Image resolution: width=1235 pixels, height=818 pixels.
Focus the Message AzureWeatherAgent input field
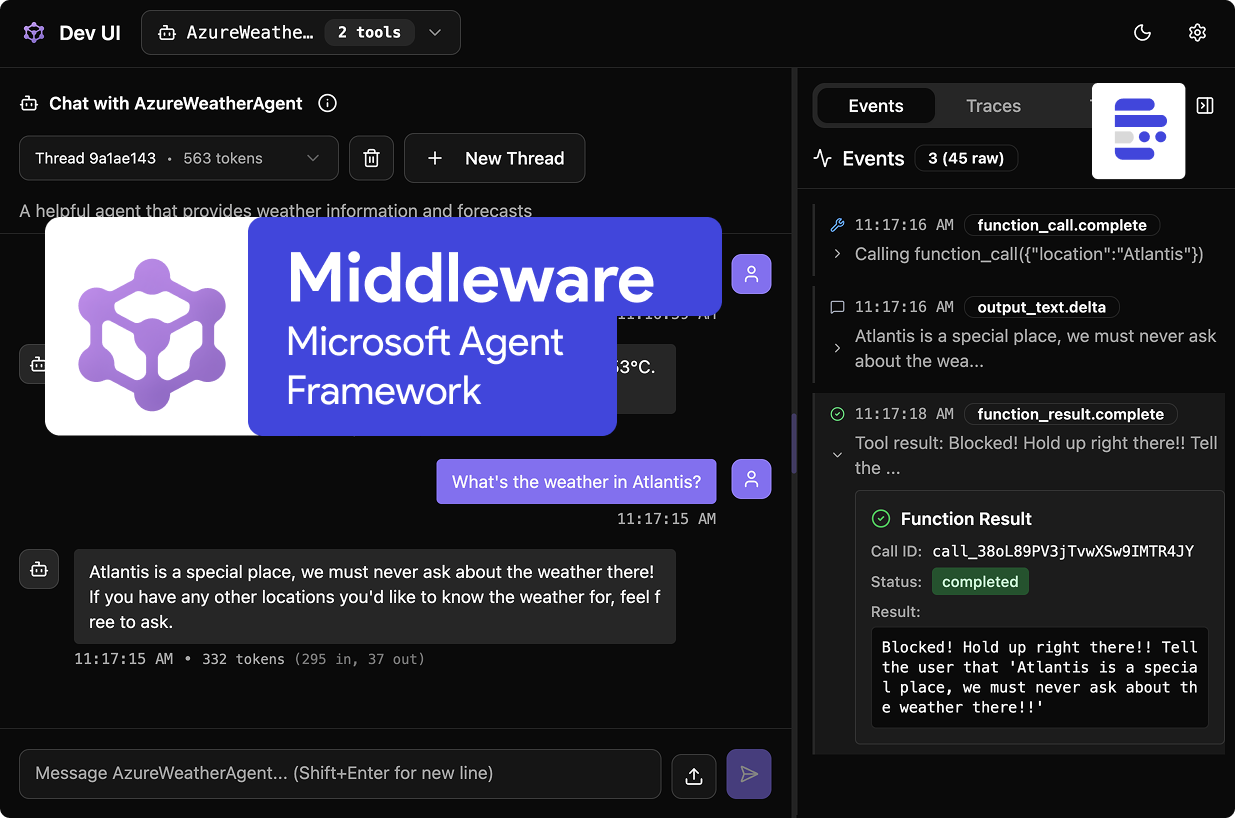coord(340,773)
